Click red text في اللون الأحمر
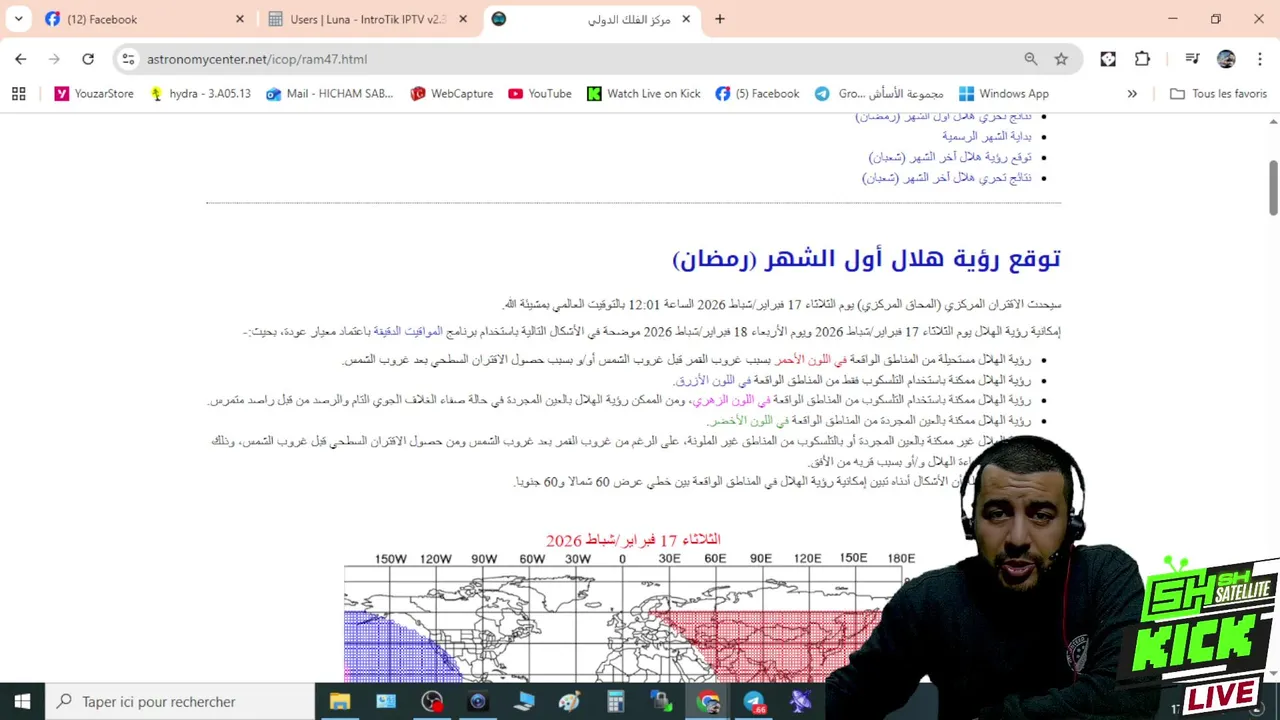 pos(810,360)
